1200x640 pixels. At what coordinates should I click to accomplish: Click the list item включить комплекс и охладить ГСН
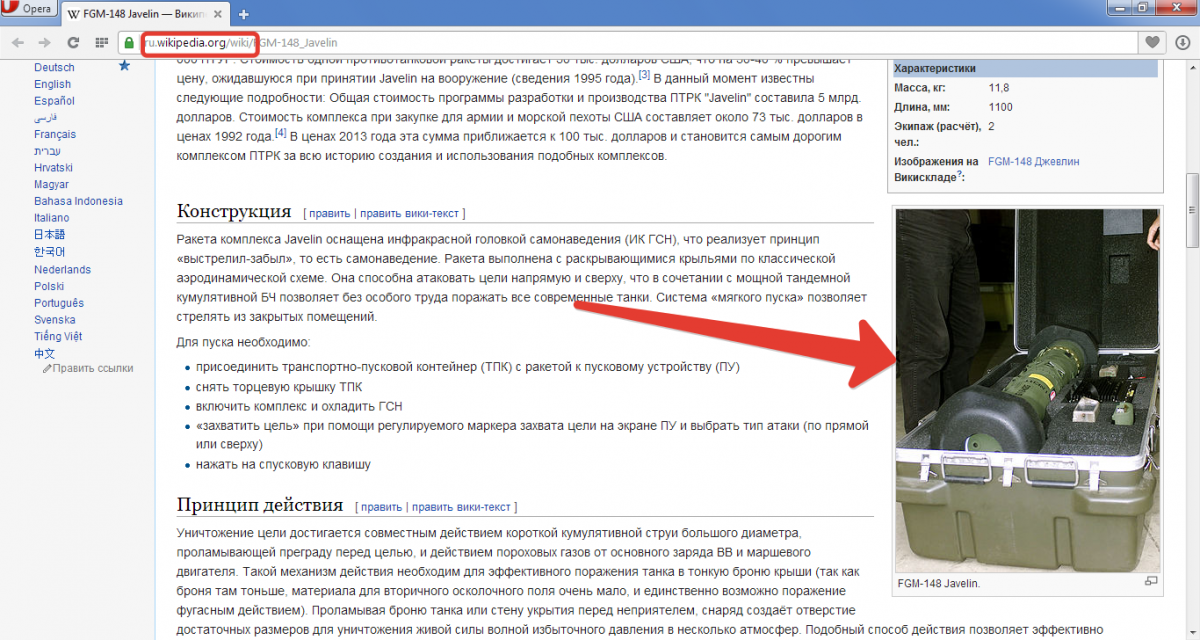[x=299, y=406]
